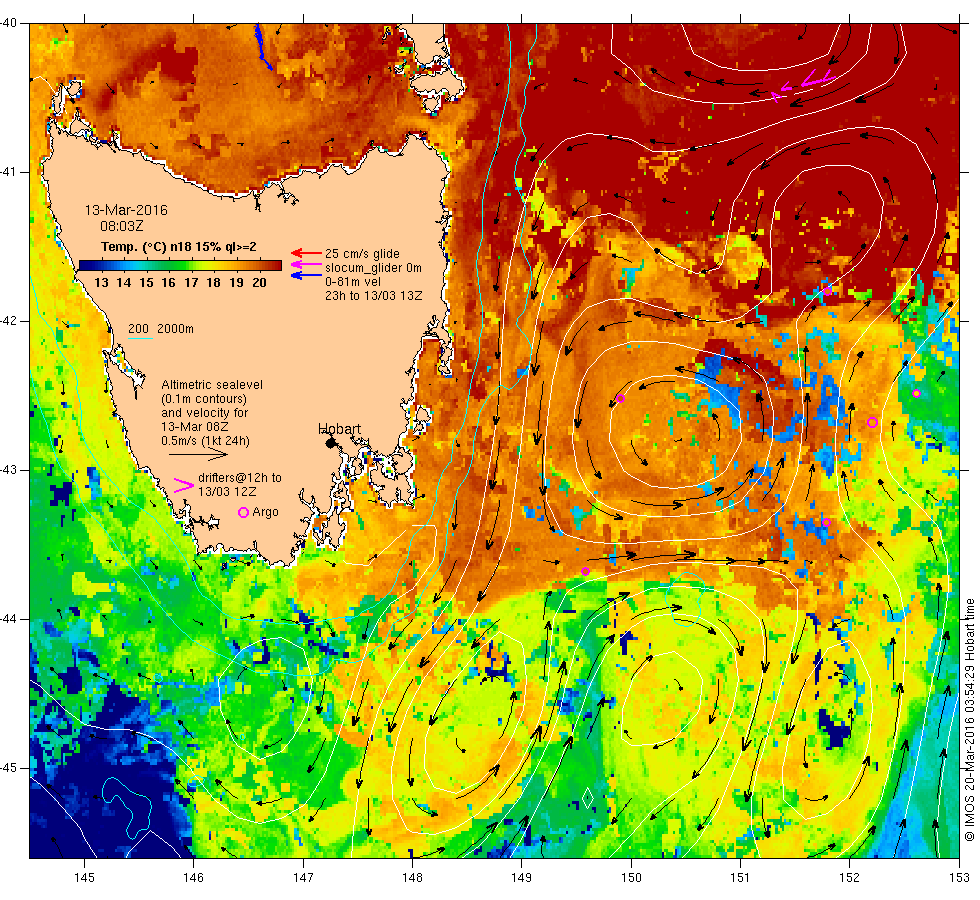Click the 145 longitude axis label
Screen dimensions: 980x900
pos(84,878)
